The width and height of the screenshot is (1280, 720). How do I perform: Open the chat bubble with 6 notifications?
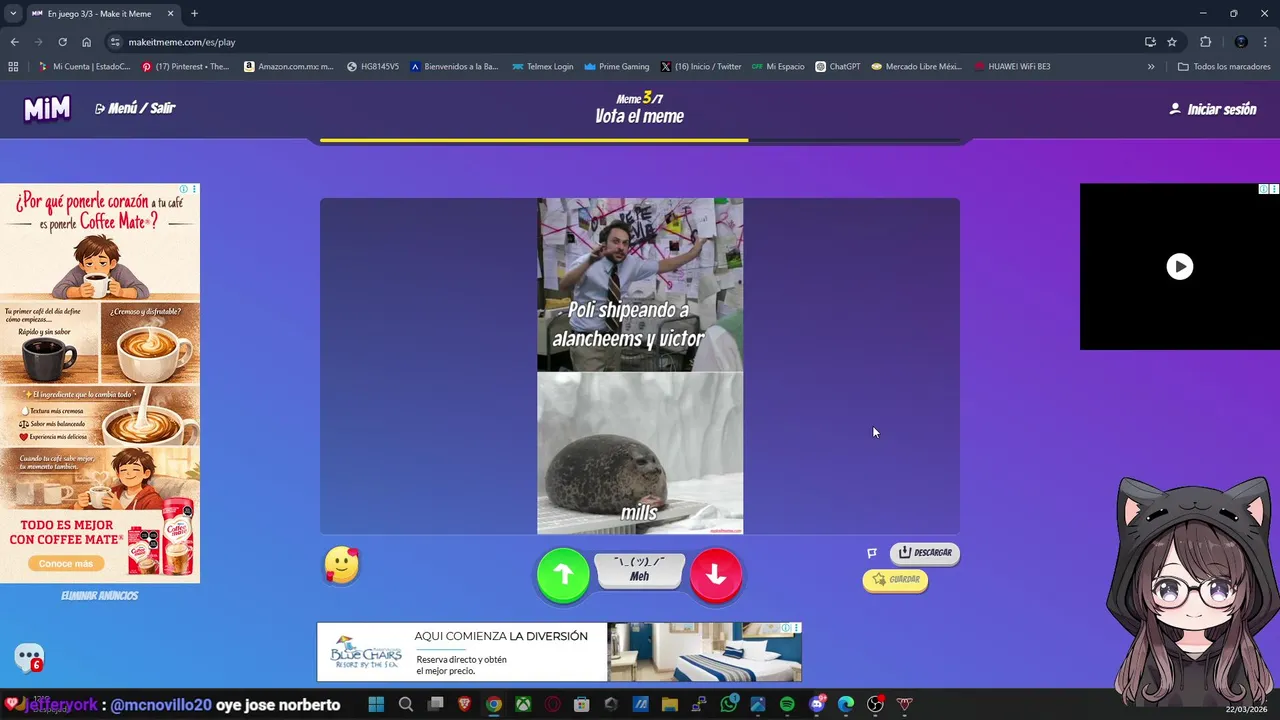click(x=29, y=658)
